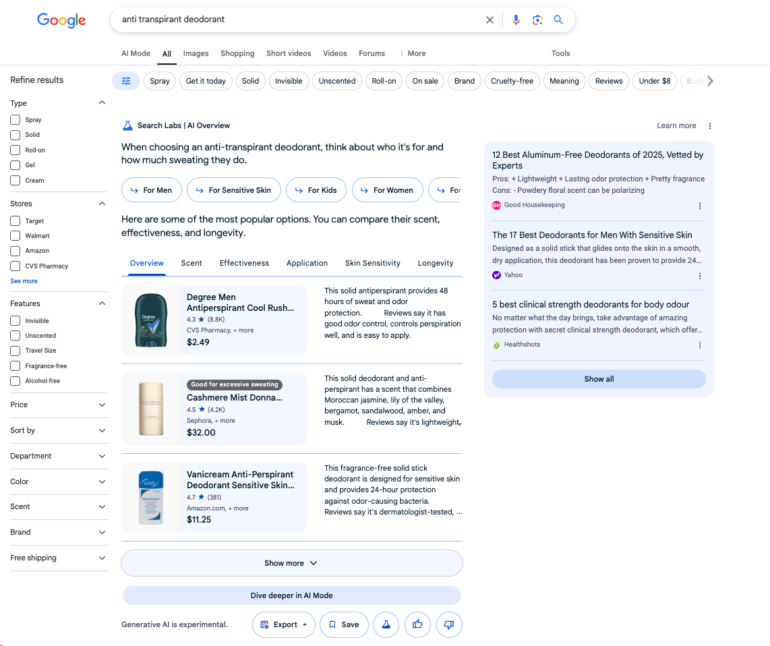Viewport: 770px width, 646px height.
Task: Click See more stores link
Action: [x=24, y=281]
